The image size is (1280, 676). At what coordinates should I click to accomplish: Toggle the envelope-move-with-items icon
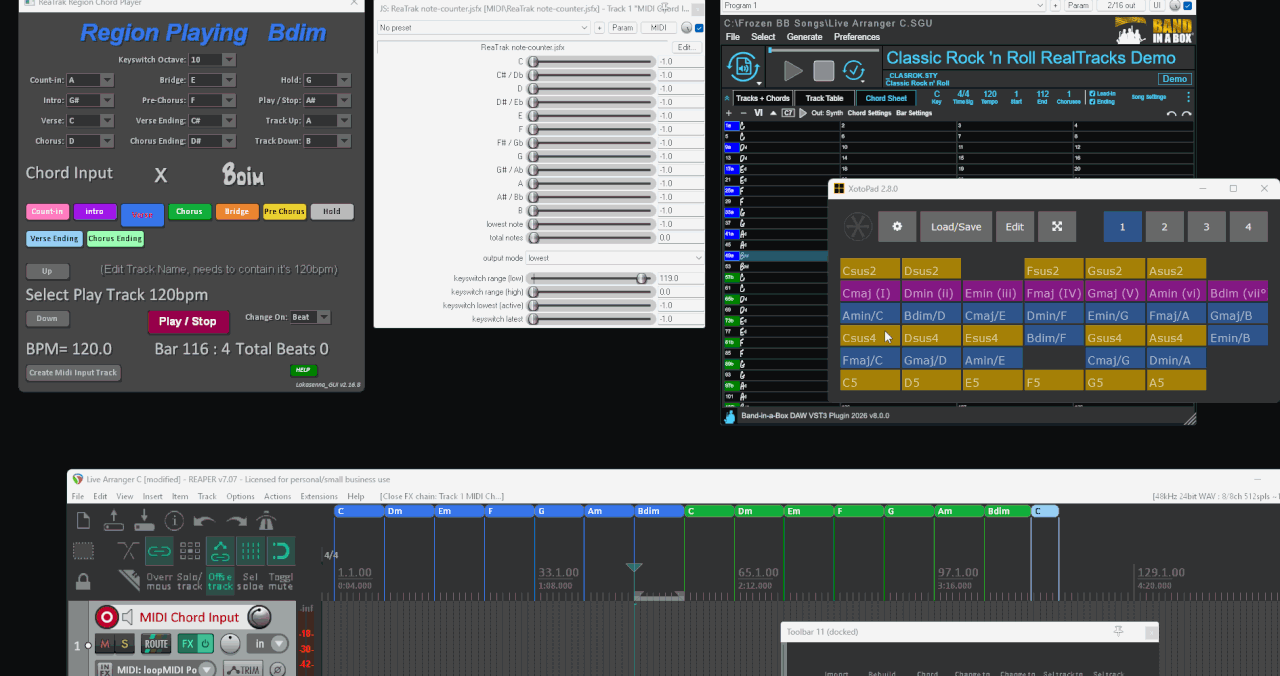pos(220,550)
